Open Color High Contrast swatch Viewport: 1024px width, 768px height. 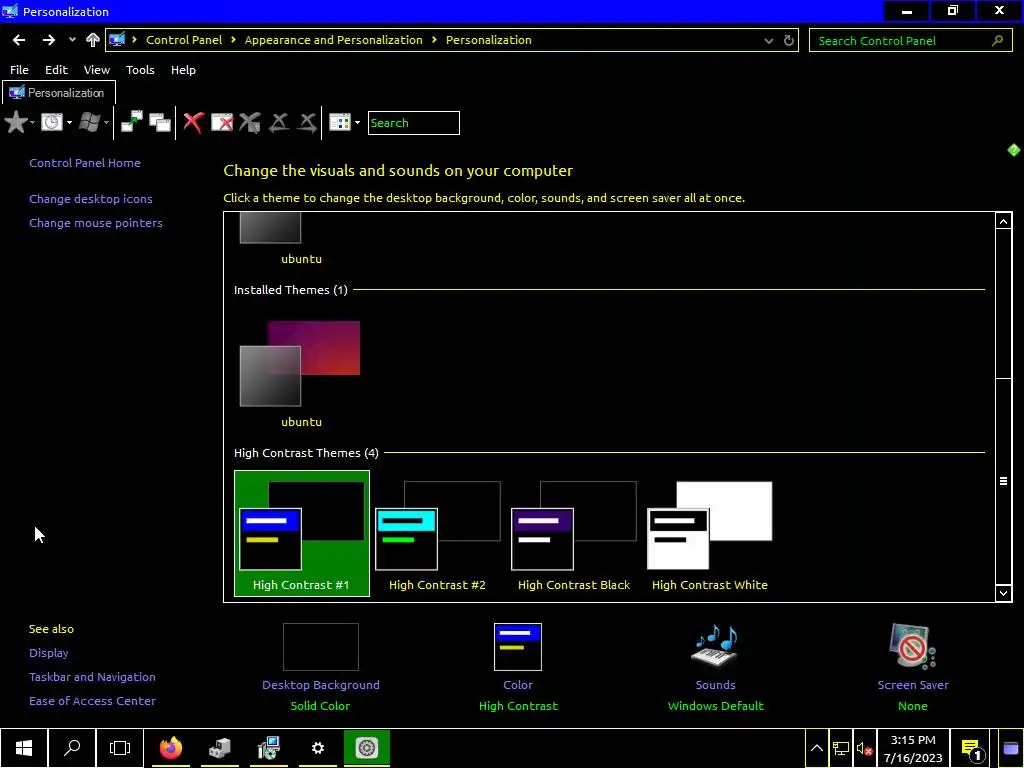click(x=518, y=647)
